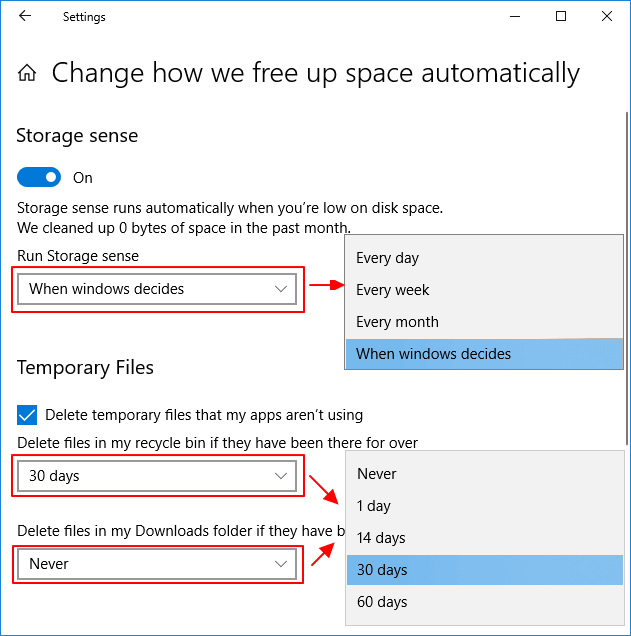This screenshot has width=631, height=636.
Task: Minimize the Settings window
Action: (x=515, y=16)
